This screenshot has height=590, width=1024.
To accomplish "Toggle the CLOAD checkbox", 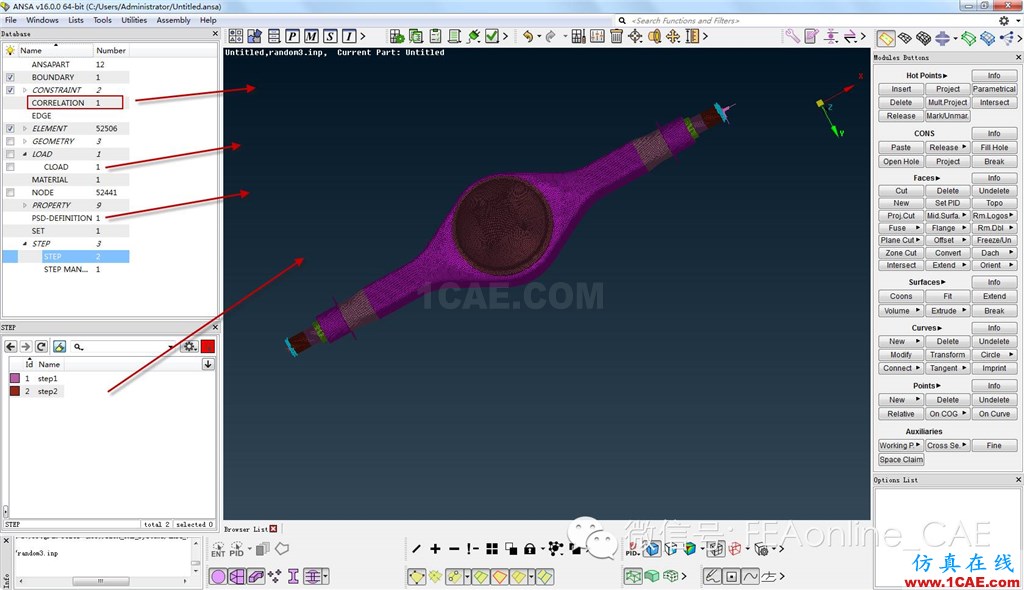I will click(x=10, y=167).
